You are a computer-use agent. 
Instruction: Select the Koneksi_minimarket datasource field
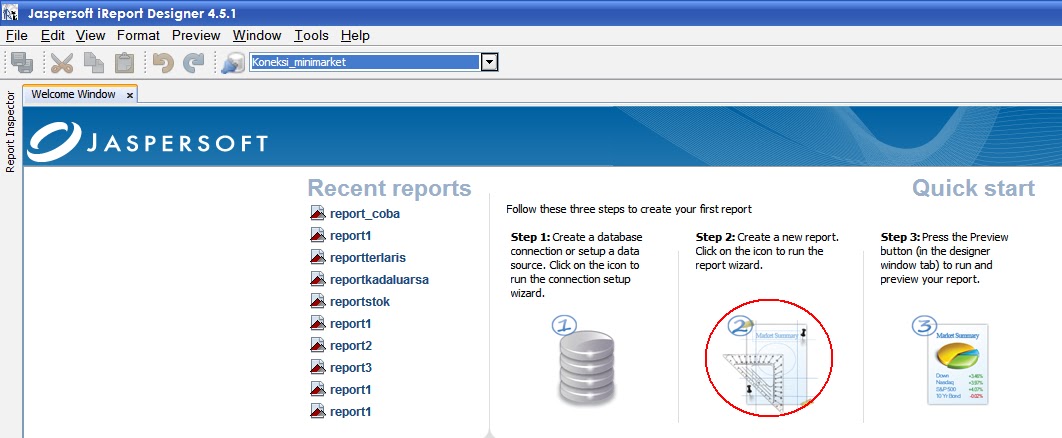(x=365, y=63)
